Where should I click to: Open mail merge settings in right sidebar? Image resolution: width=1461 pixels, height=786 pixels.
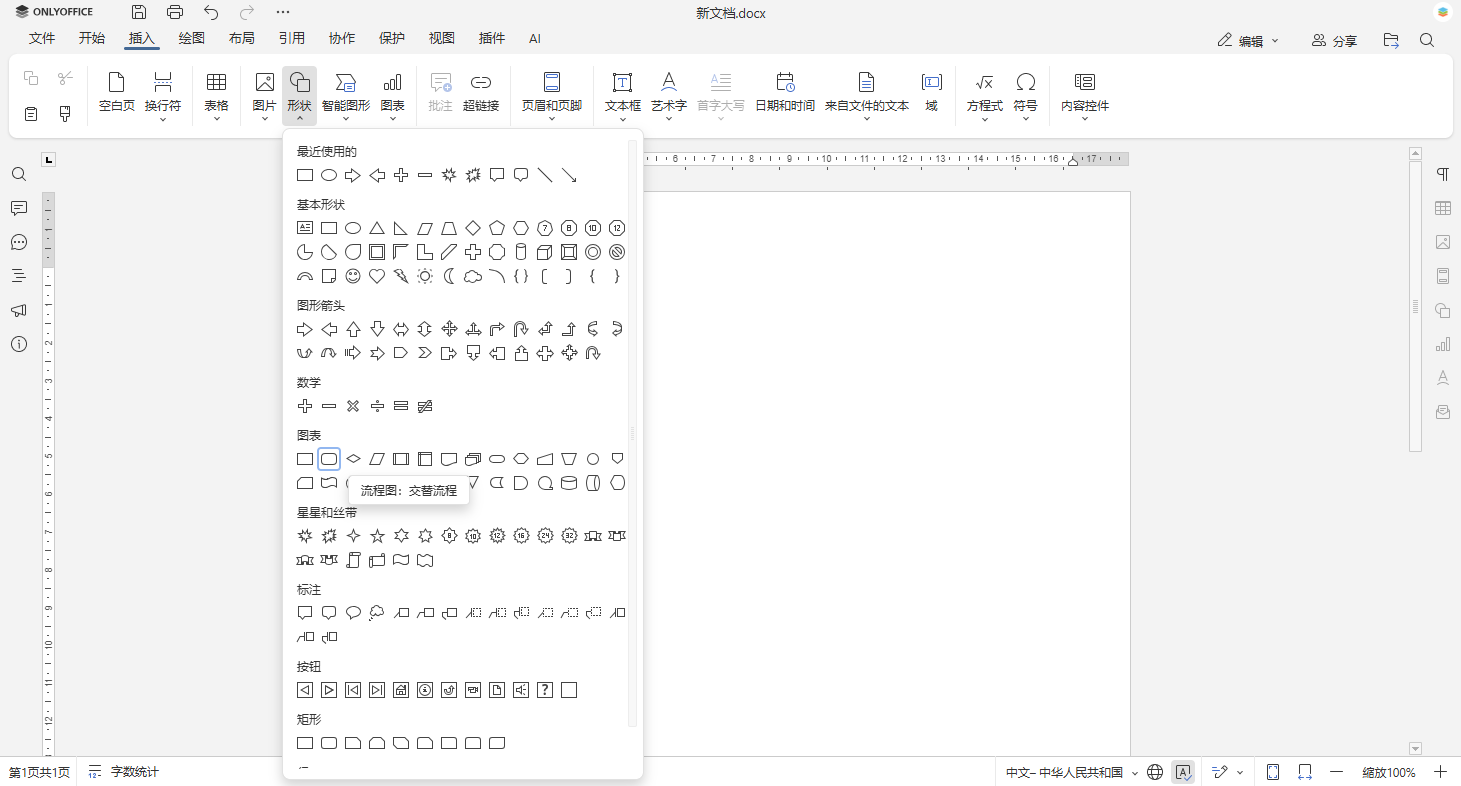(x=1443, y=412)
